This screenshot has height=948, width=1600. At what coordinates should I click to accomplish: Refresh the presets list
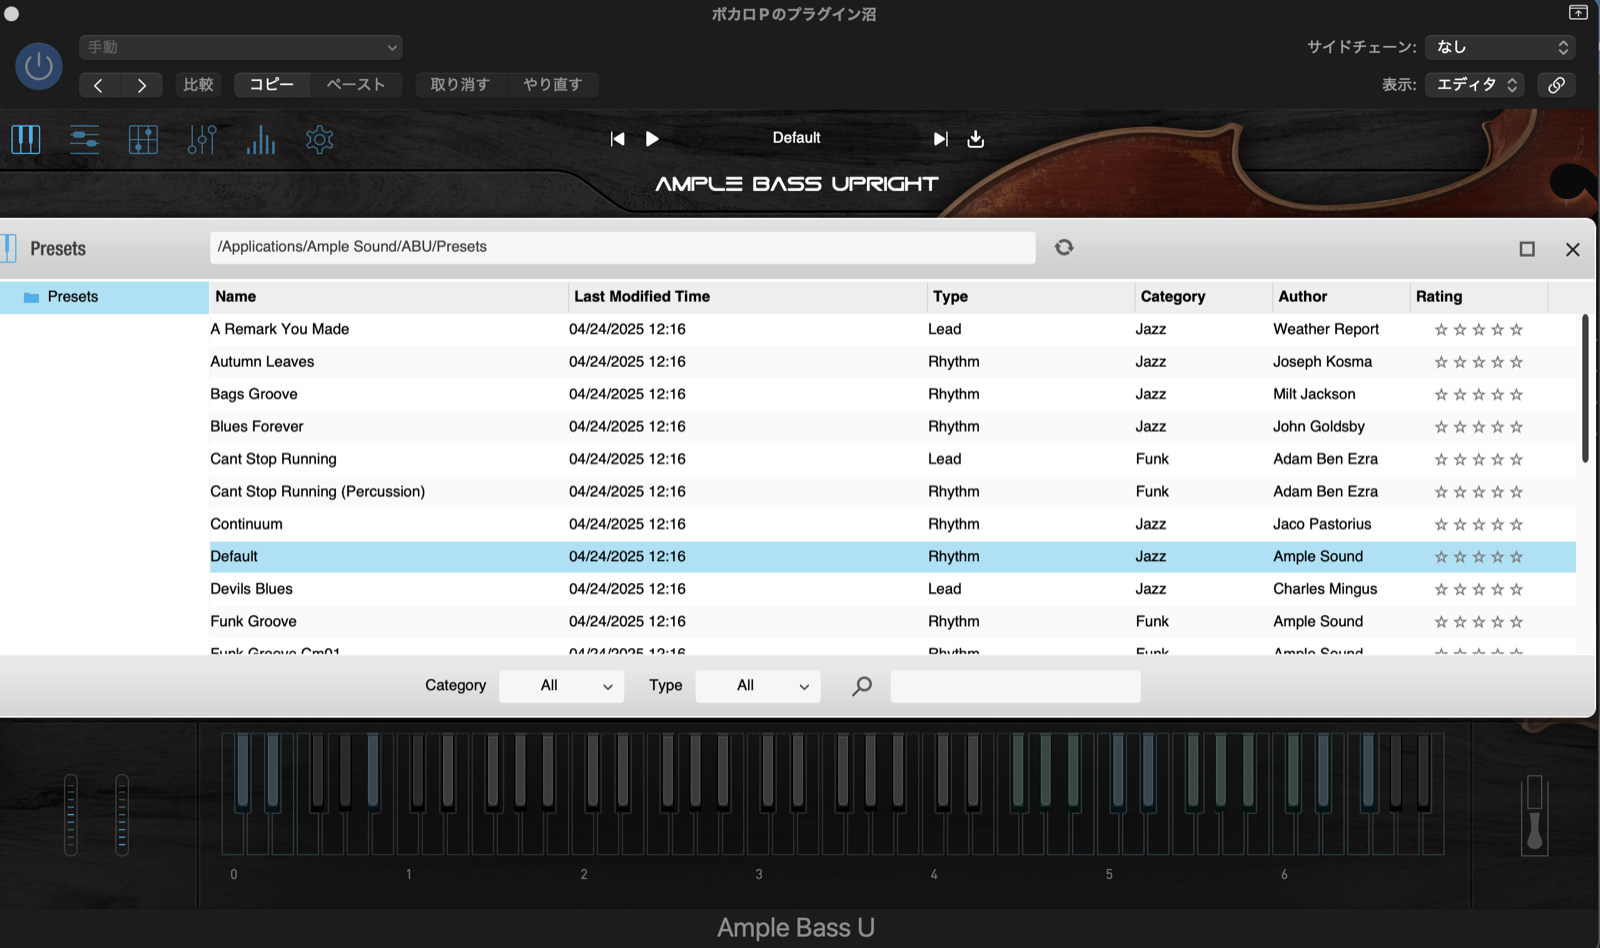(1064, 247)
